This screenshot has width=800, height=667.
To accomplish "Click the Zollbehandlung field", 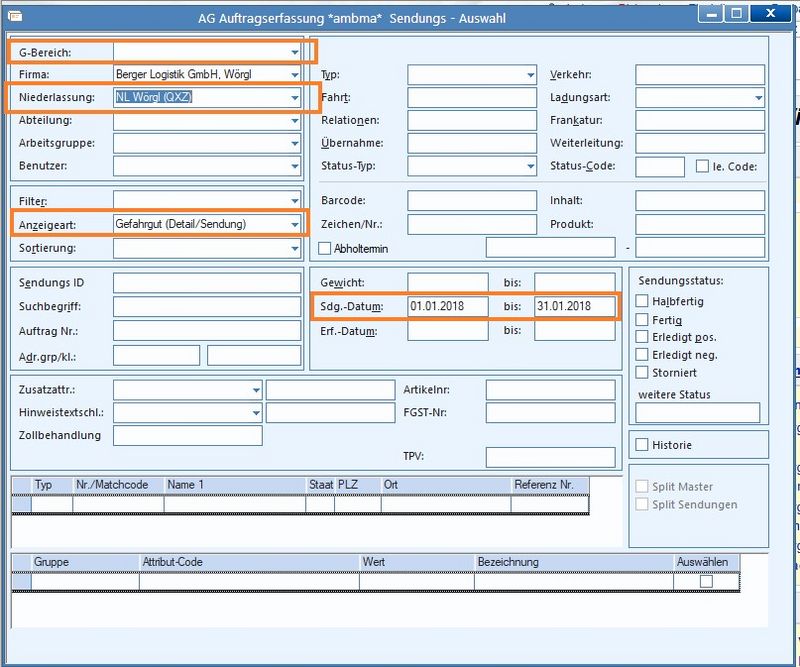I will tap(188, 435).
